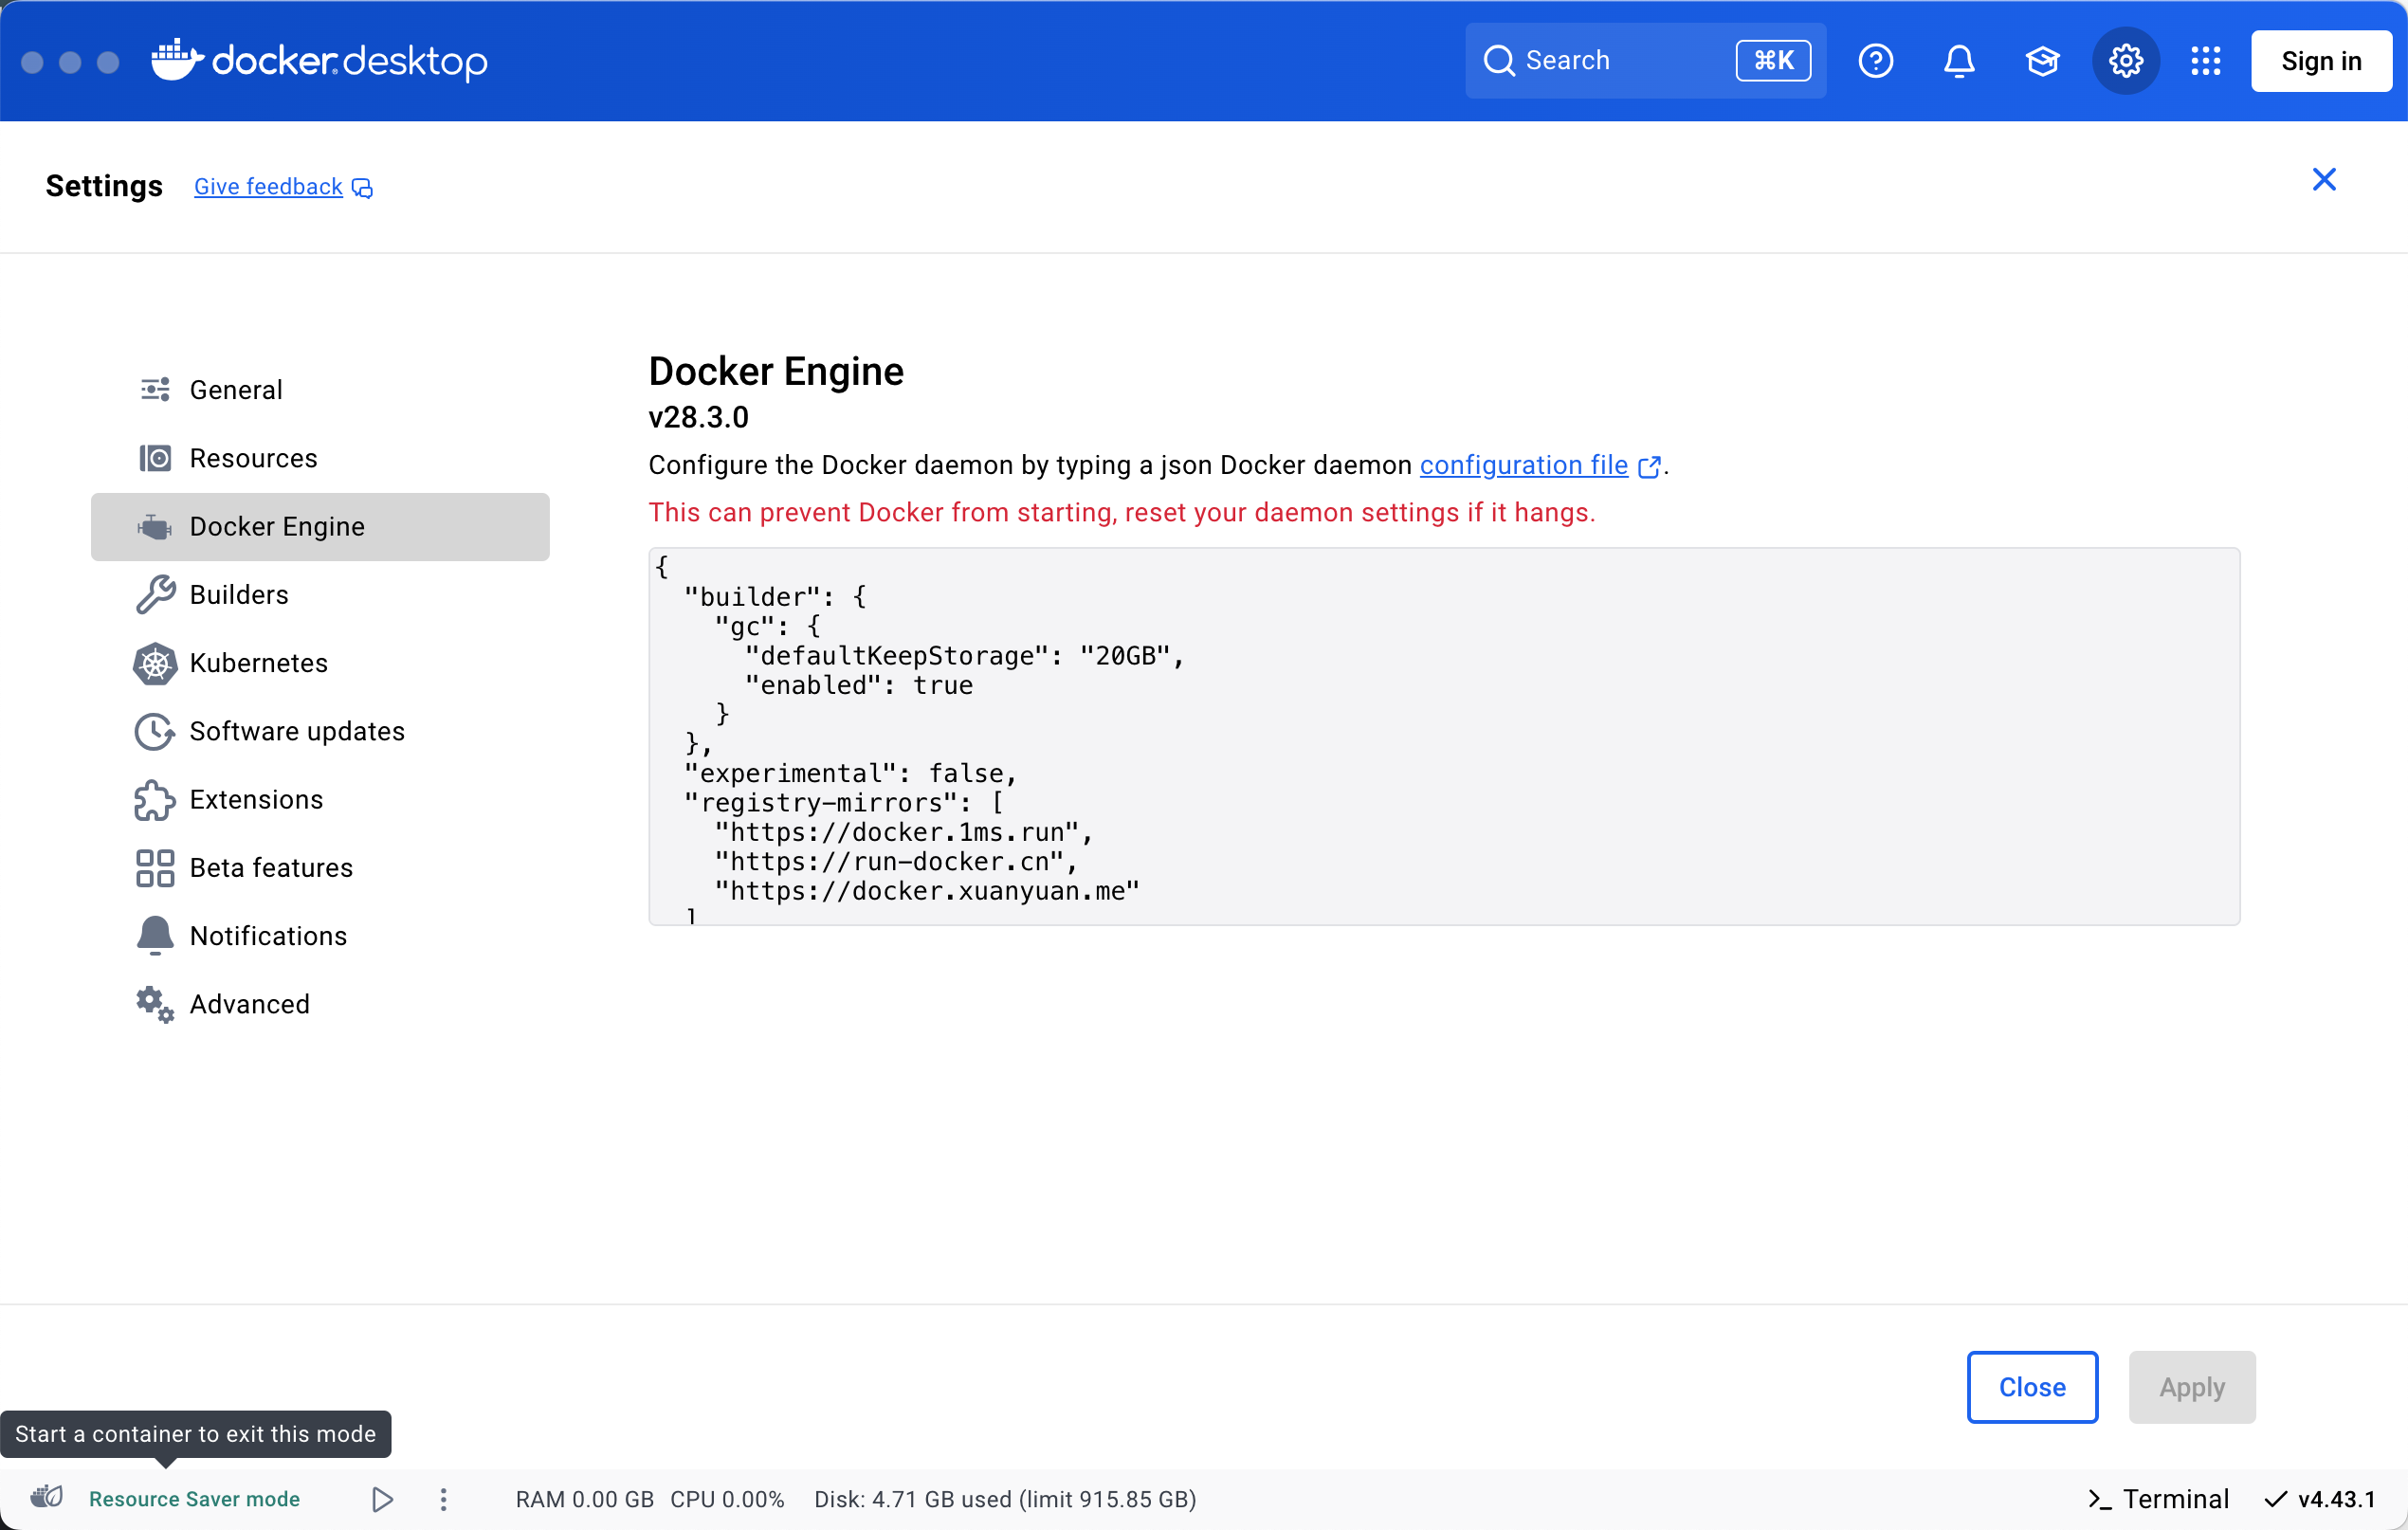Open the Give feedback link
The height and width of the screenshot is (1530, 2408).
coord(268,187)
